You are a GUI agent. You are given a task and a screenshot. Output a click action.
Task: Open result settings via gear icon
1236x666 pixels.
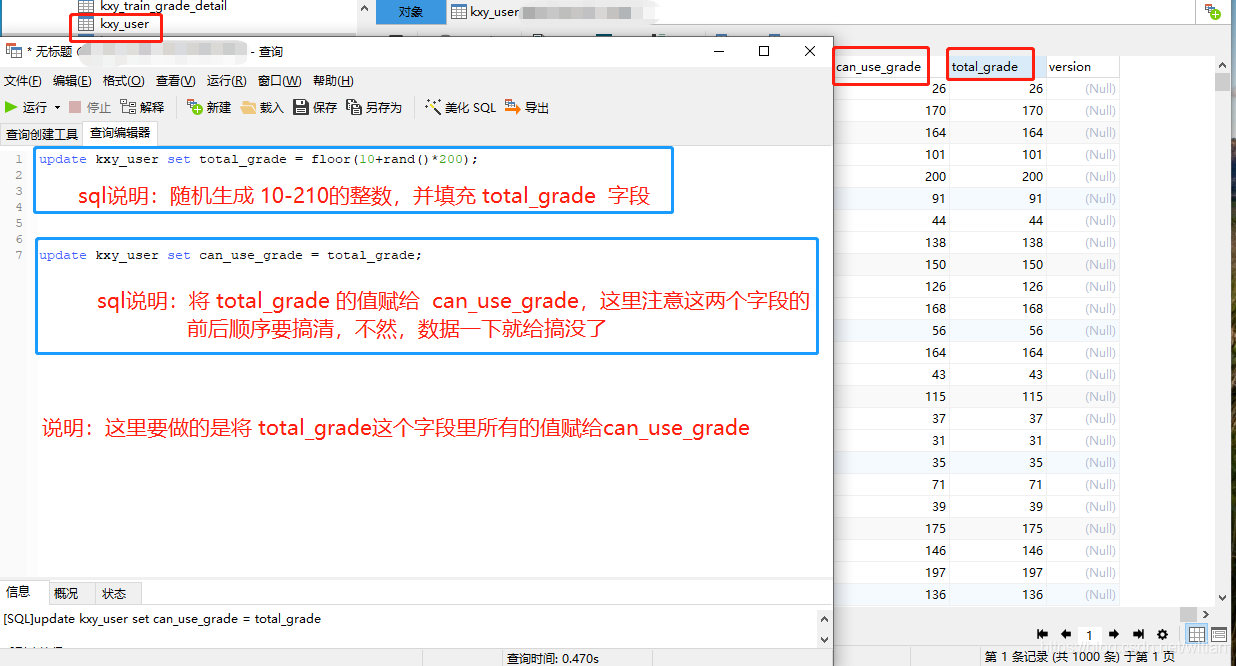click(x=1162, y=634)
